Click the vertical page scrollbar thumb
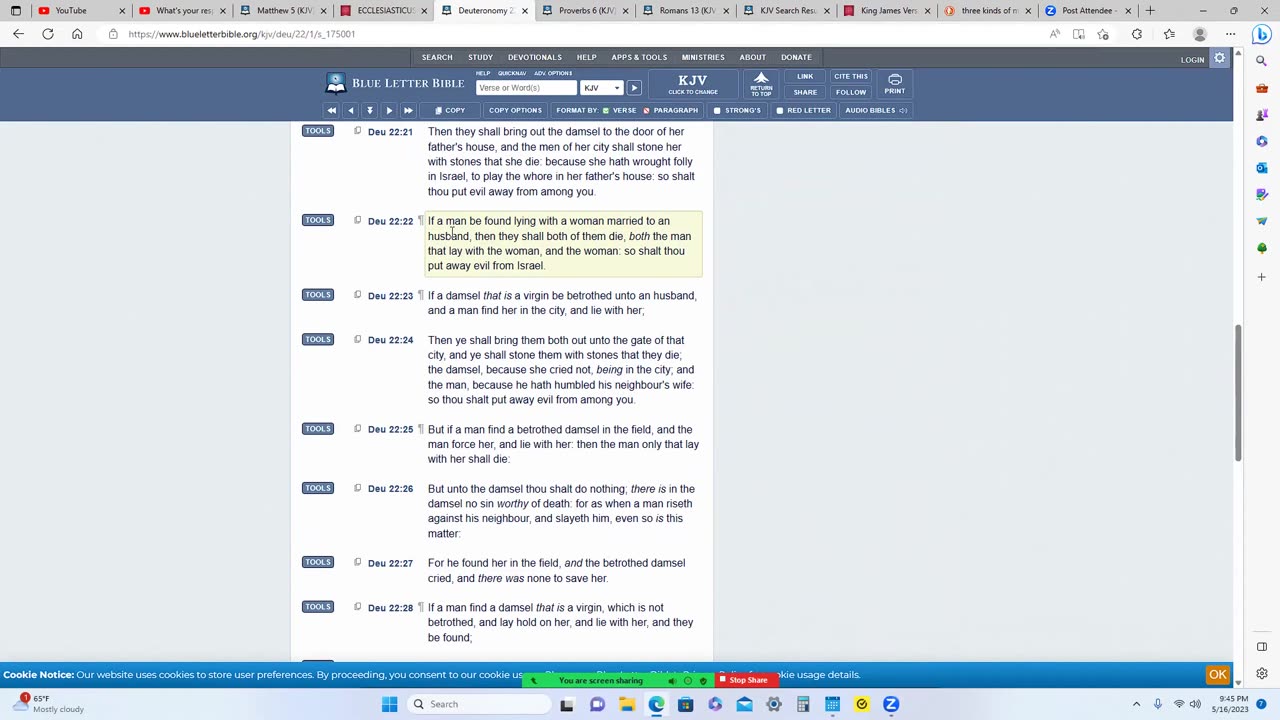This screenshot has width=1280, height=720. [x=1238, y=393]
